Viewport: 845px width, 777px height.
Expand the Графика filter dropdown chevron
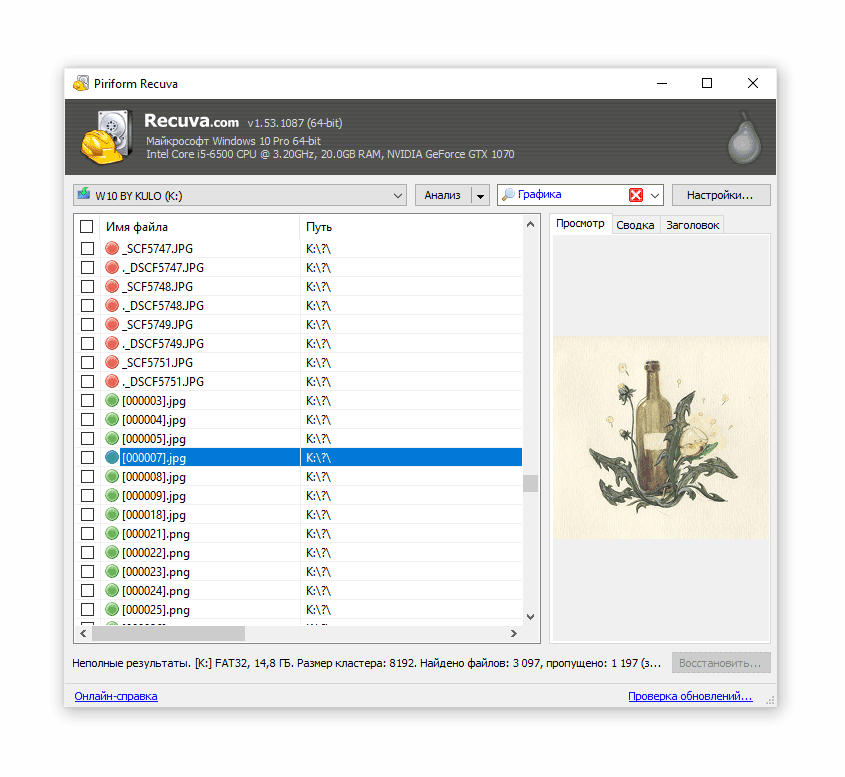[x=655, y=196]
